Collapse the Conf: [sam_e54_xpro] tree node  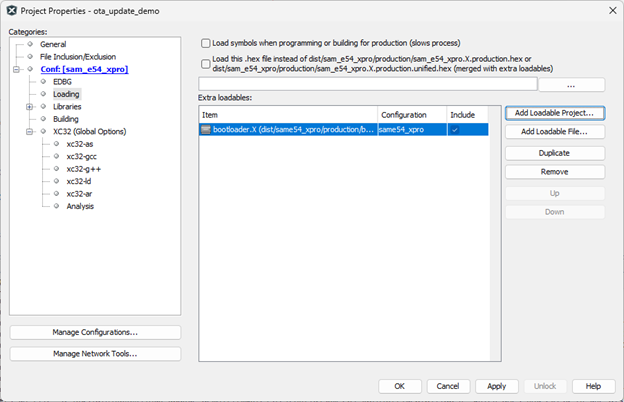pyautogui.click(x=17, y=69)
